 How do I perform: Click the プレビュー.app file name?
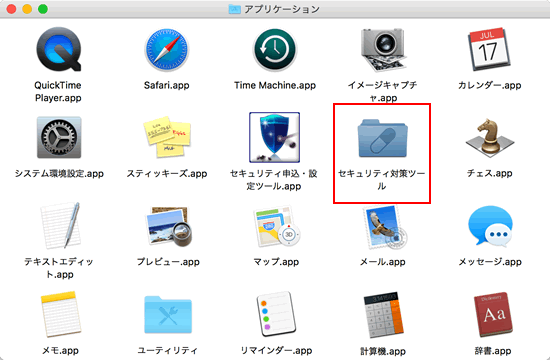pyautogui.click(x=168, y=262)
